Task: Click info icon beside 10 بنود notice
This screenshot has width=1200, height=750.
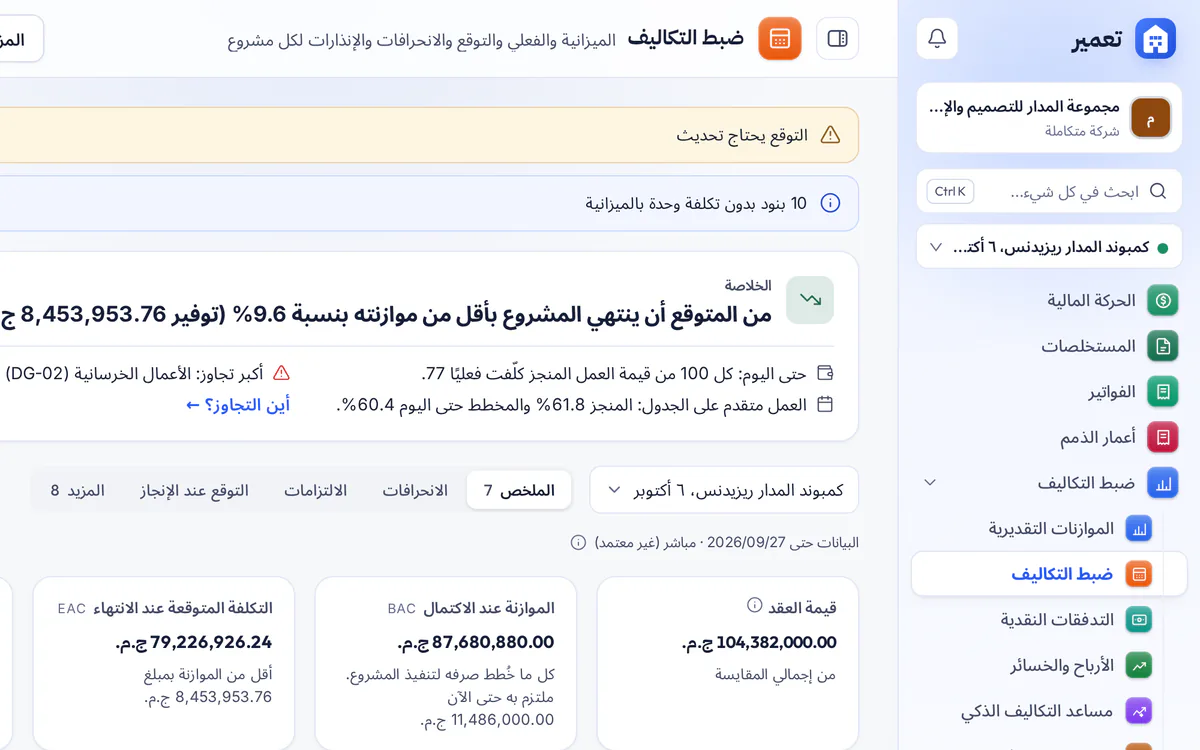Action: (x=830, y=203)
